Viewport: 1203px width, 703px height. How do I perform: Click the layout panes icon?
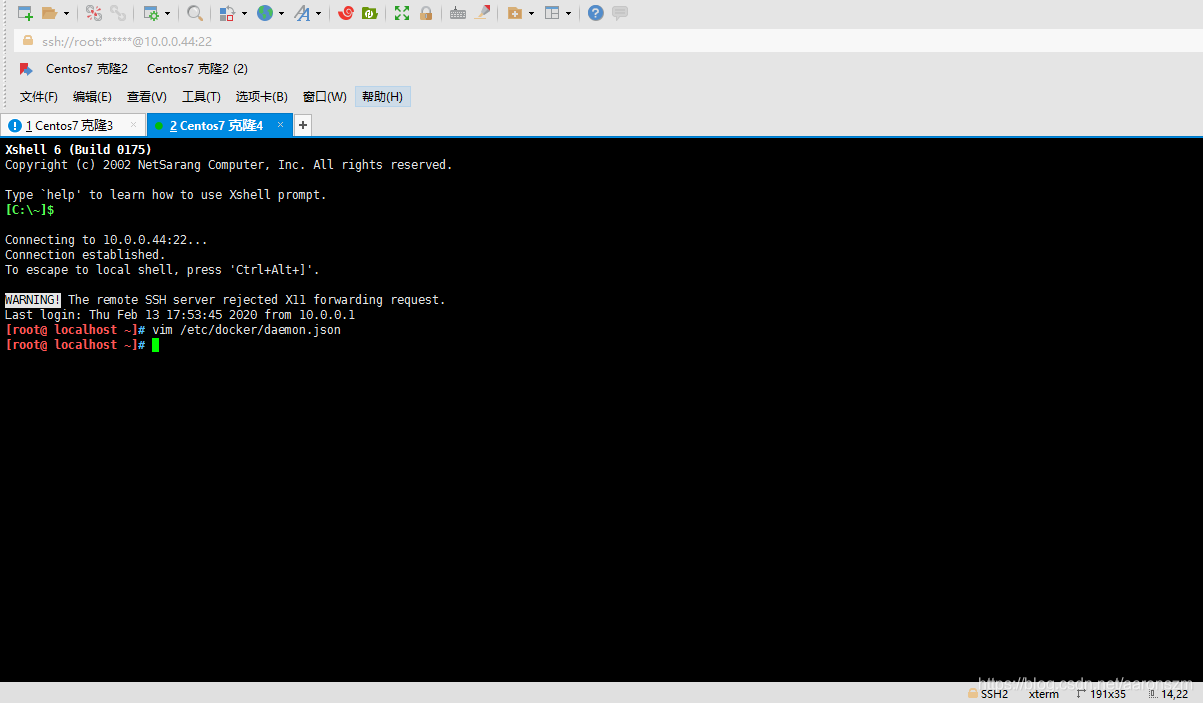(551, 13)
